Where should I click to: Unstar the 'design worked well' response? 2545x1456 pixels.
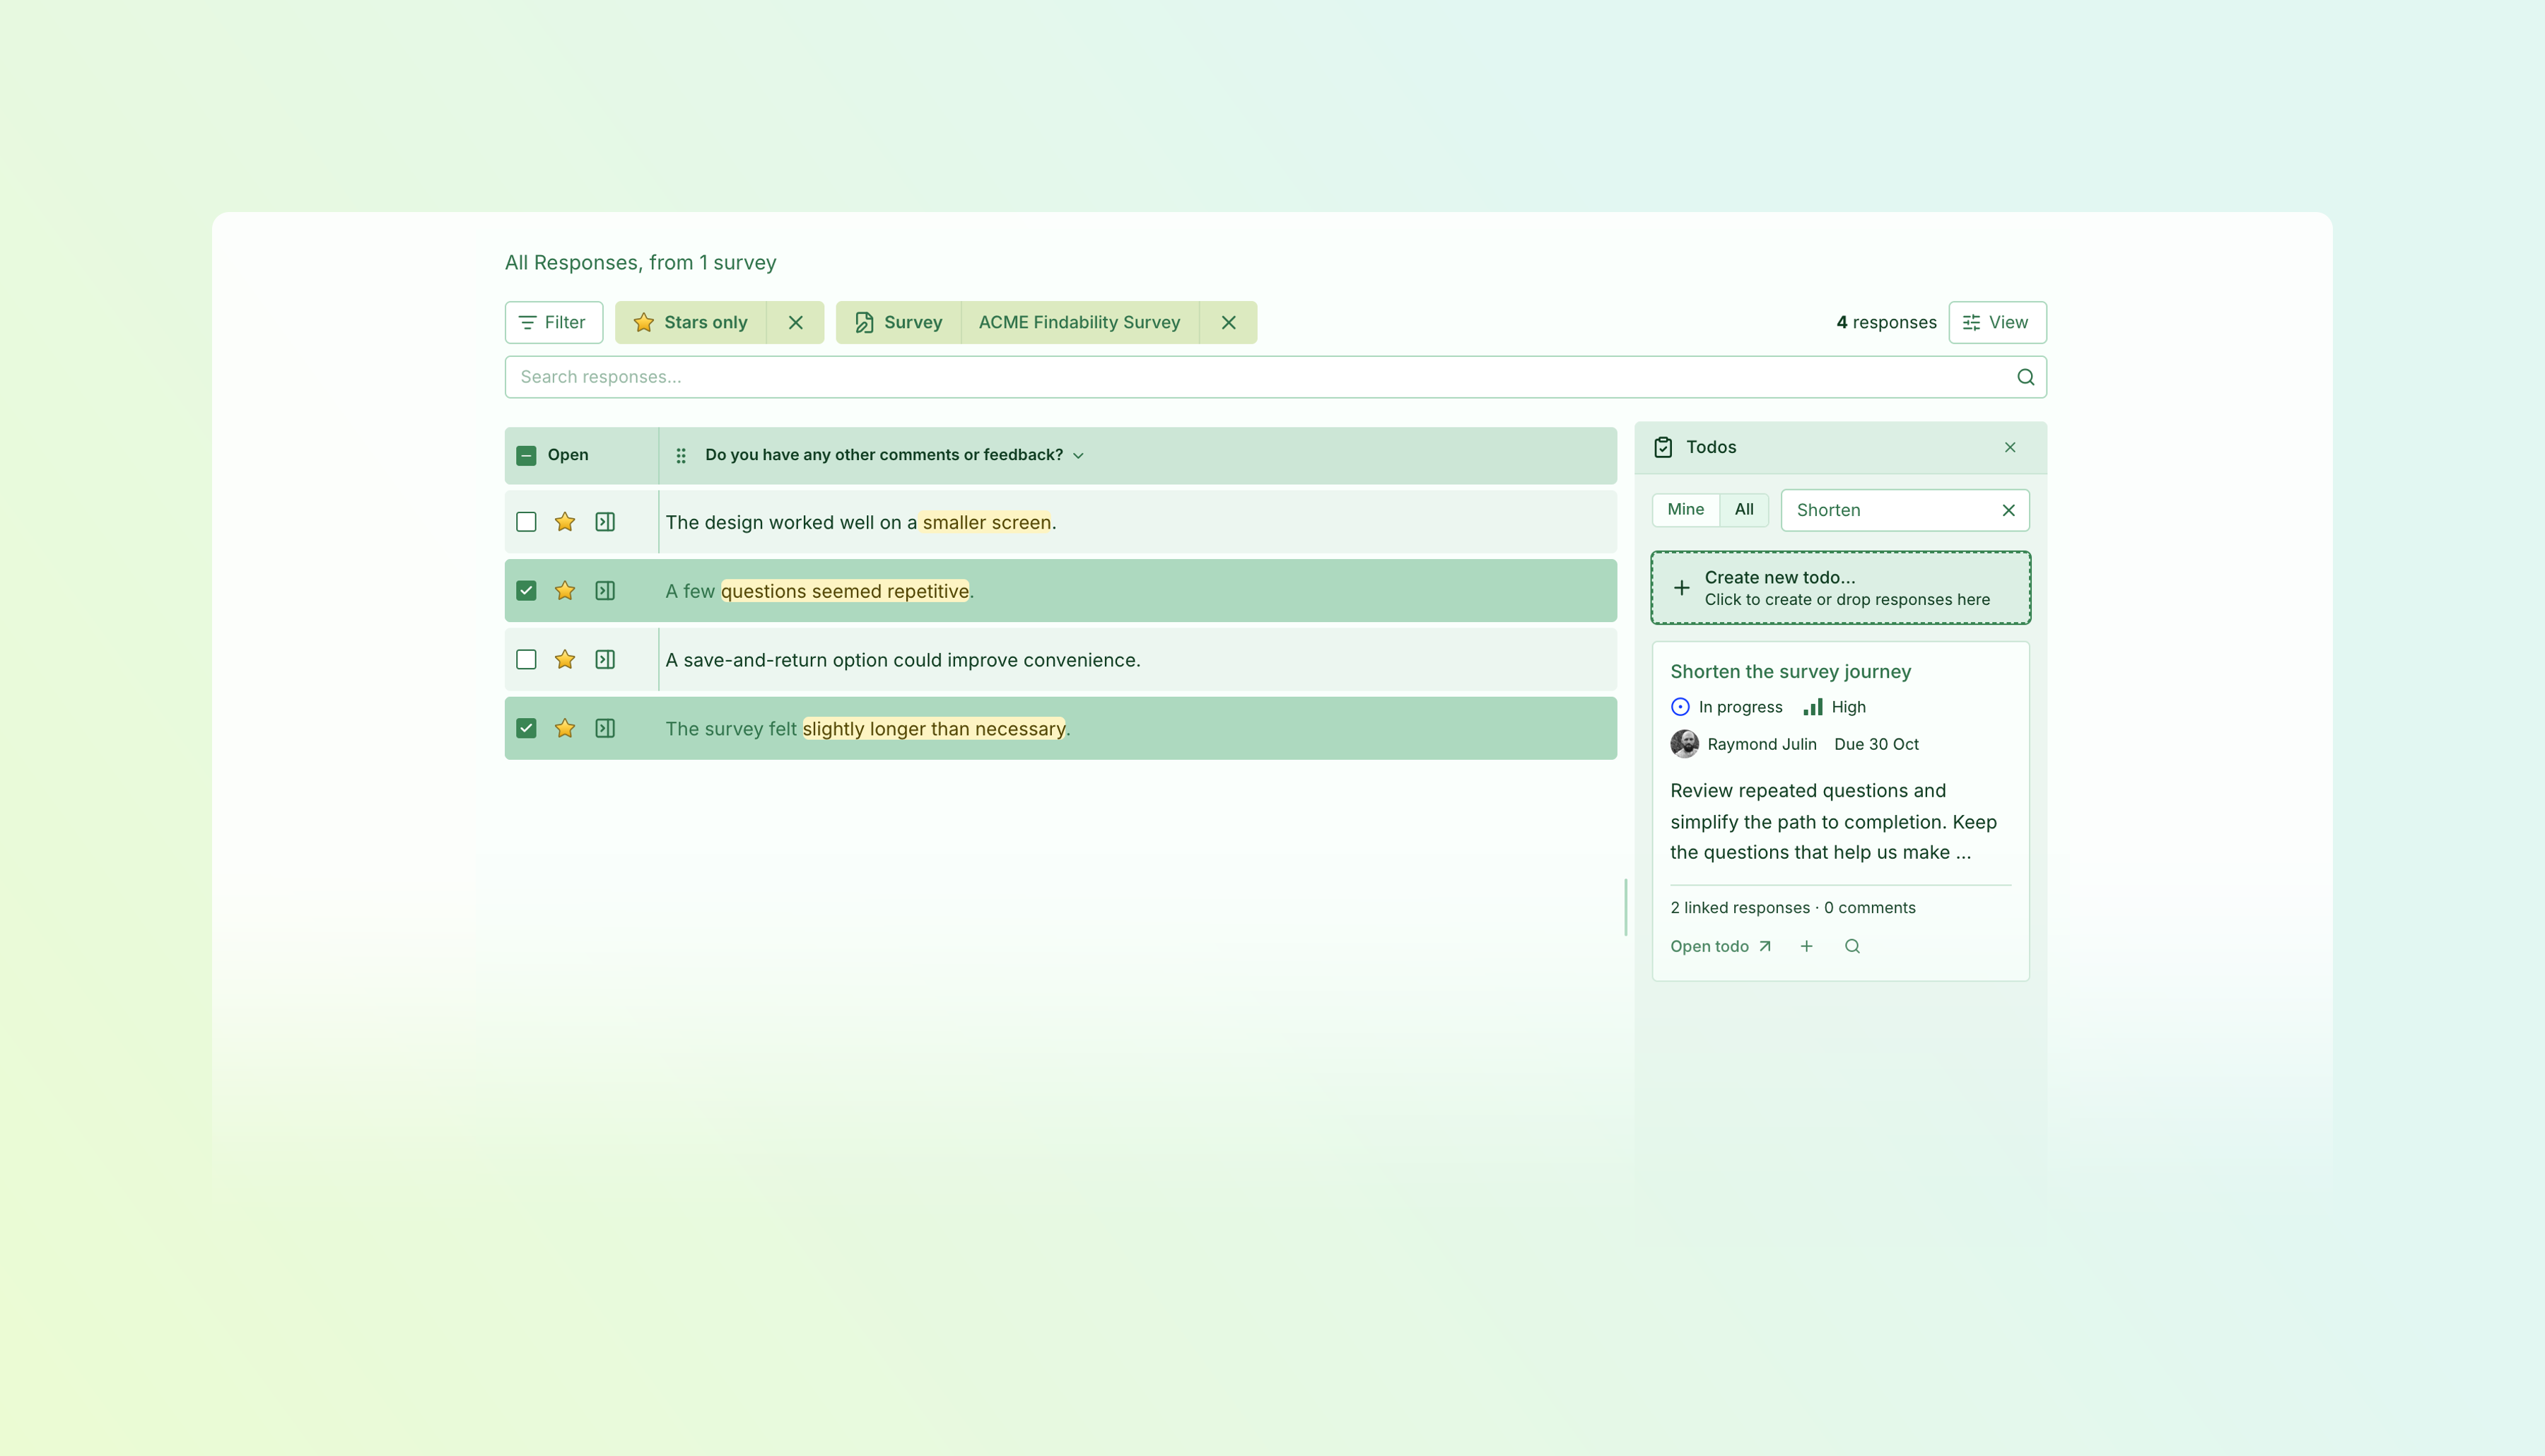click(565, 522)
